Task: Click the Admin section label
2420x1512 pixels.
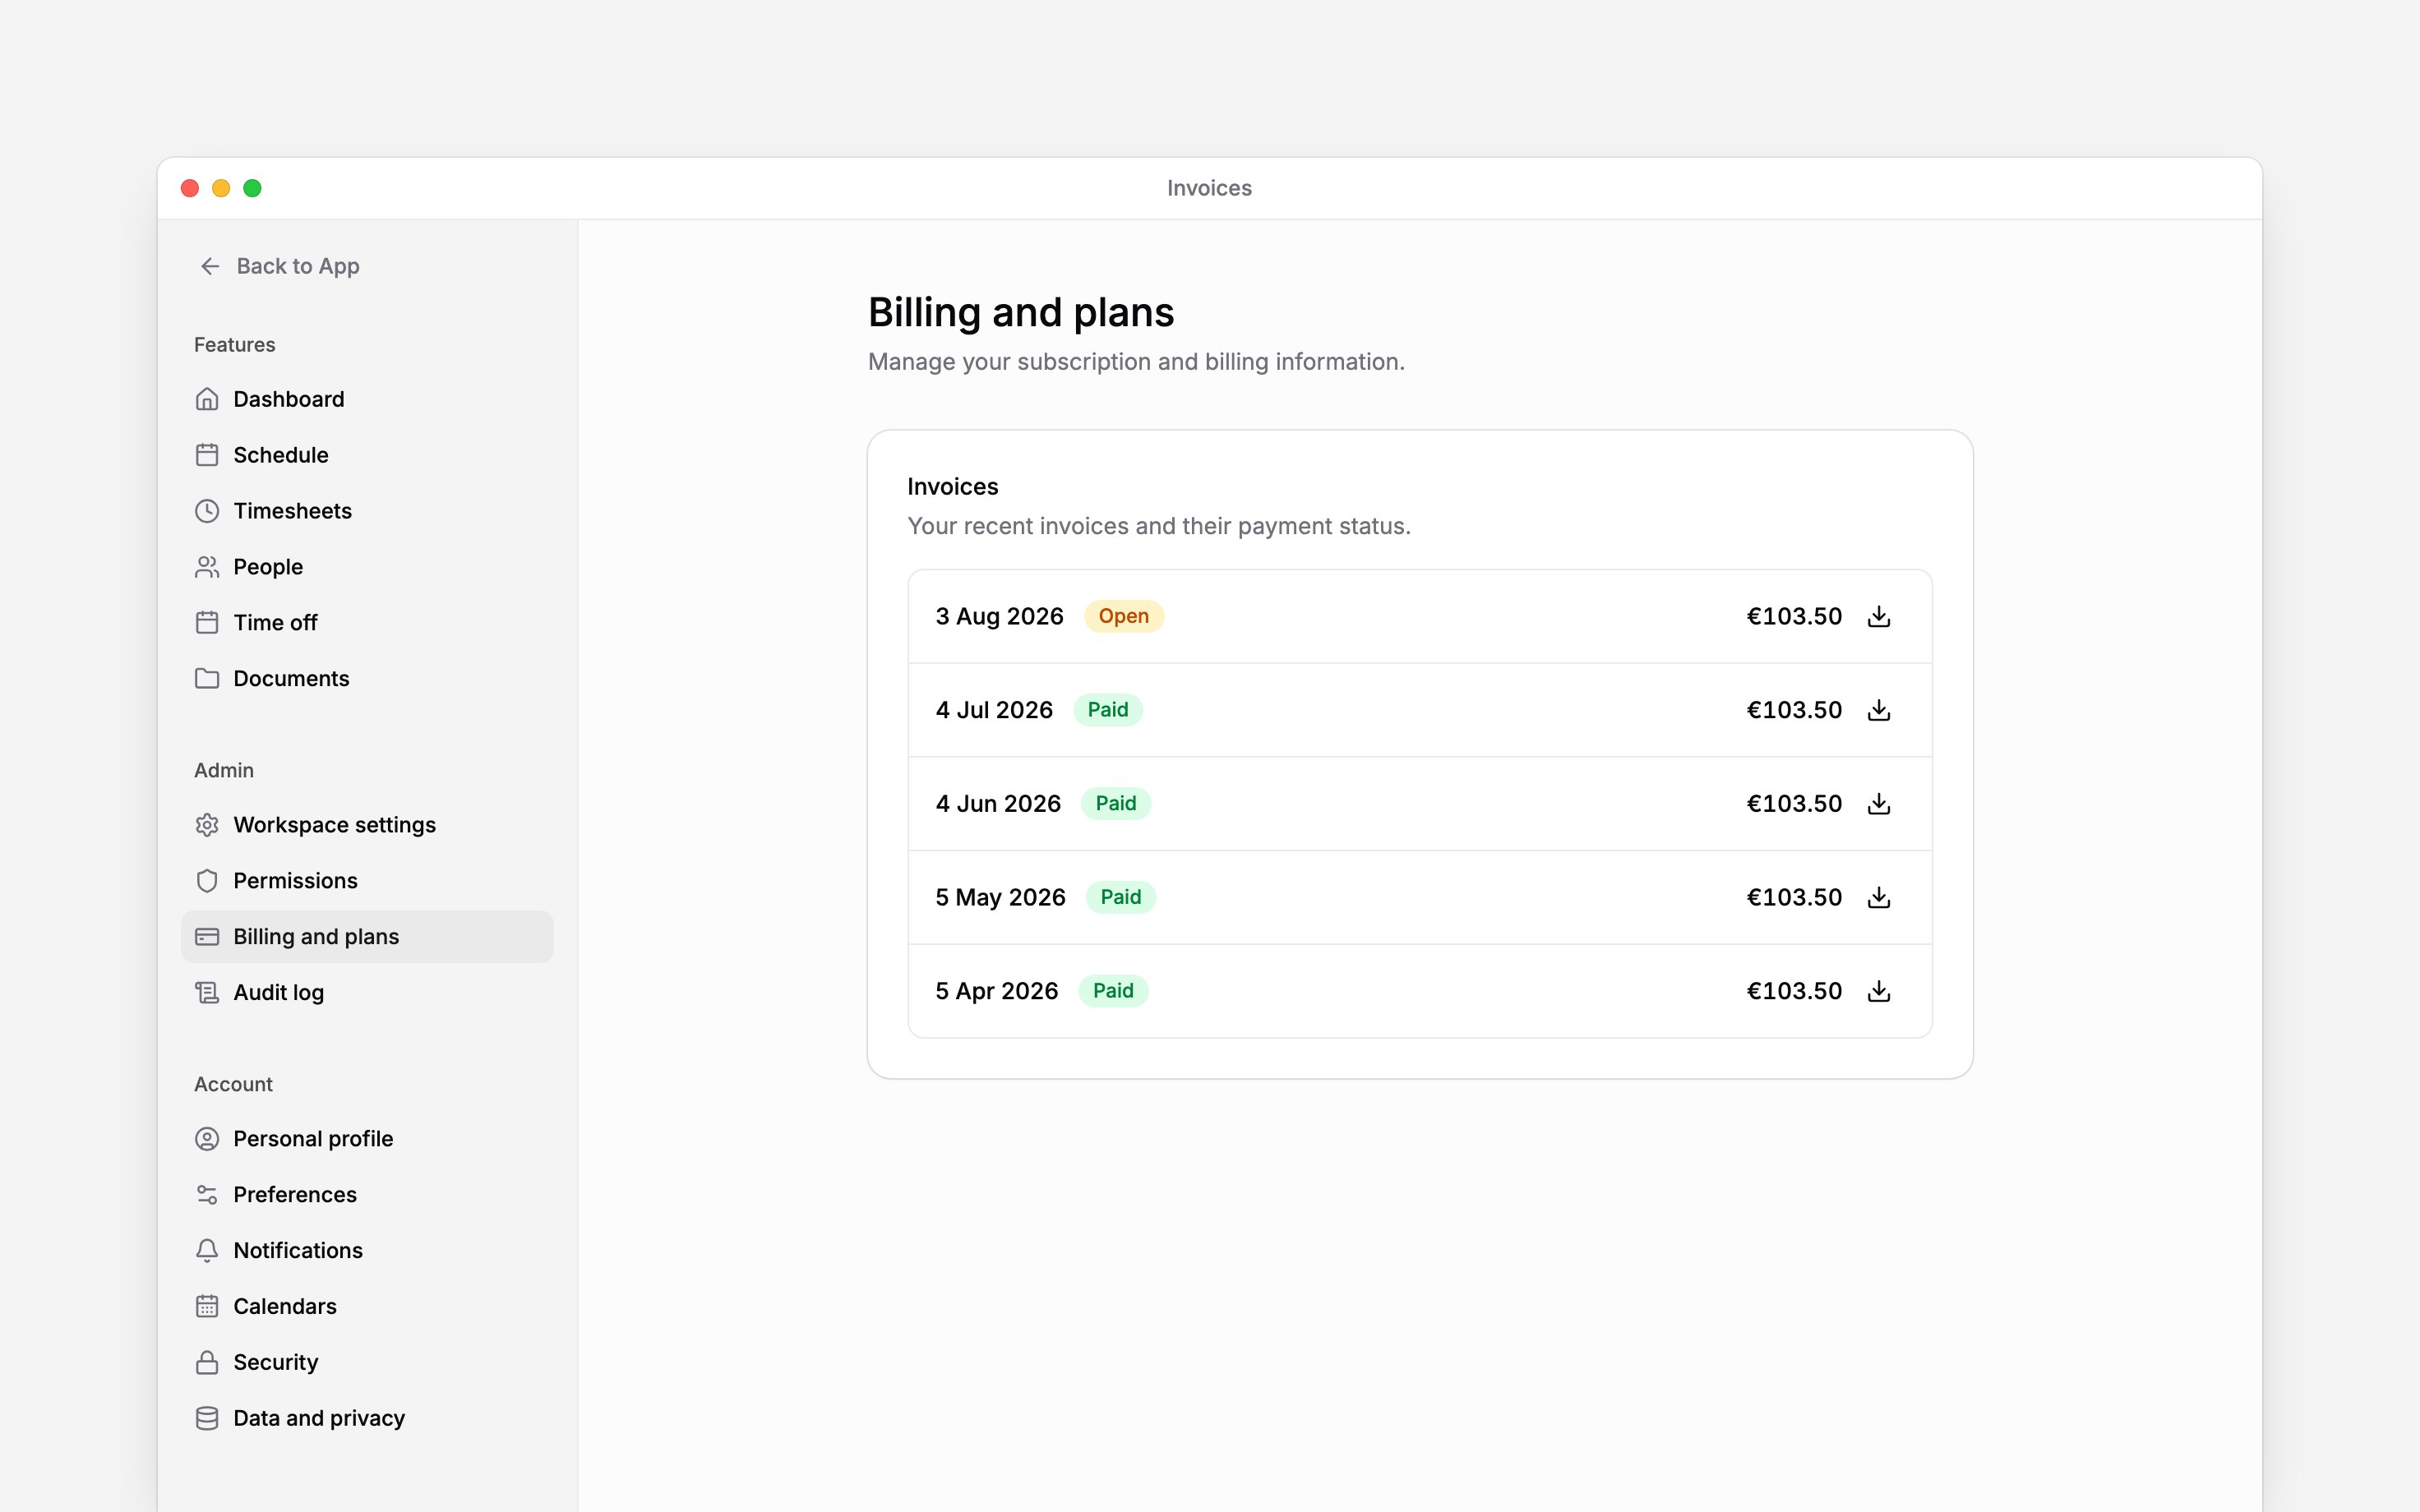Action: coord(224,770)
